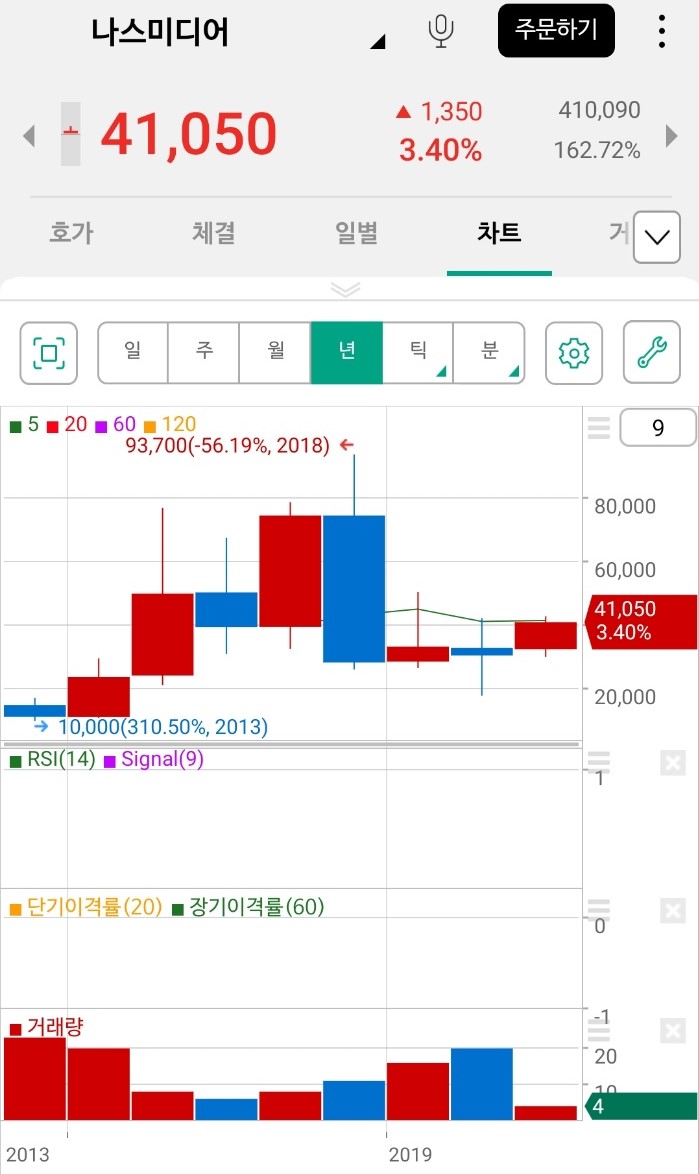Tap the low marker 10,000(310.50%, 2013)

(x=163, y=726)
